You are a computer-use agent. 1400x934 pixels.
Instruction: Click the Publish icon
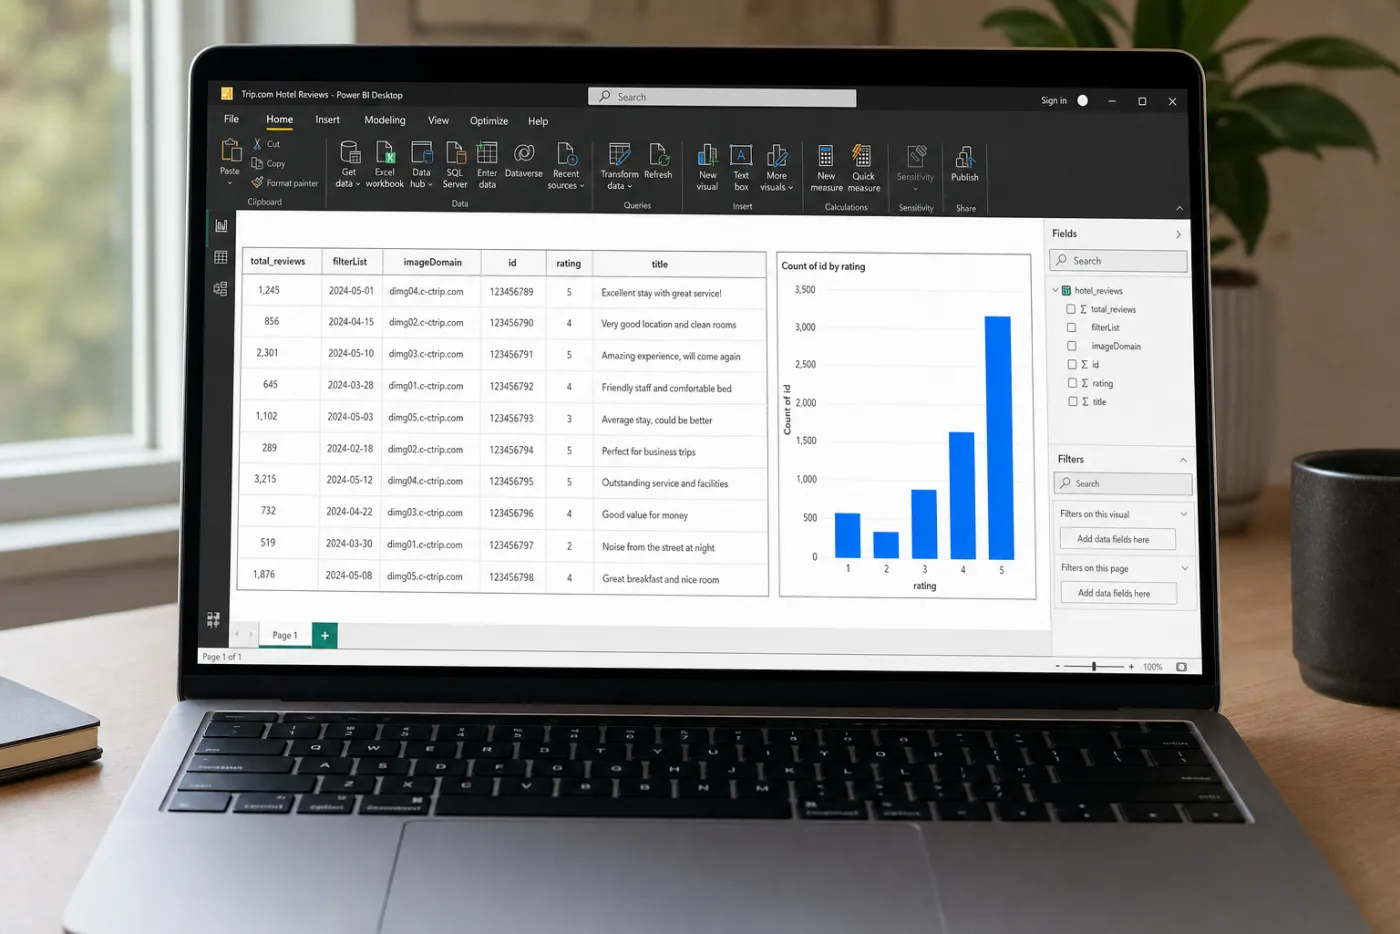point(965,157)
